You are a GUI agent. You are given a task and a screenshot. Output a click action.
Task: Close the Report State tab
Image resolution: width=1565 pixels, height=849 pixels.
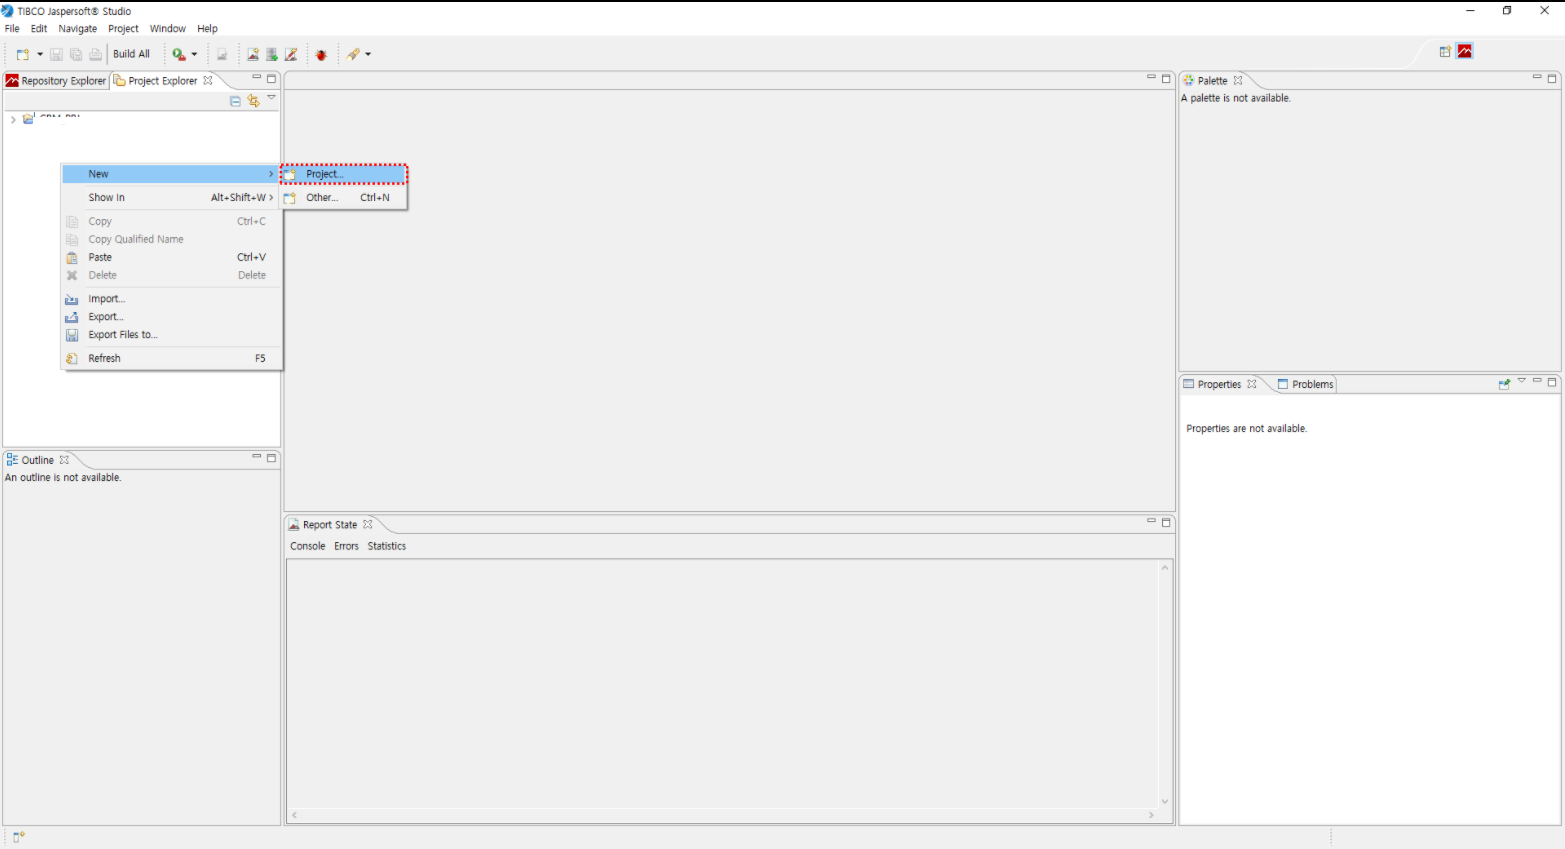[368, 524]
